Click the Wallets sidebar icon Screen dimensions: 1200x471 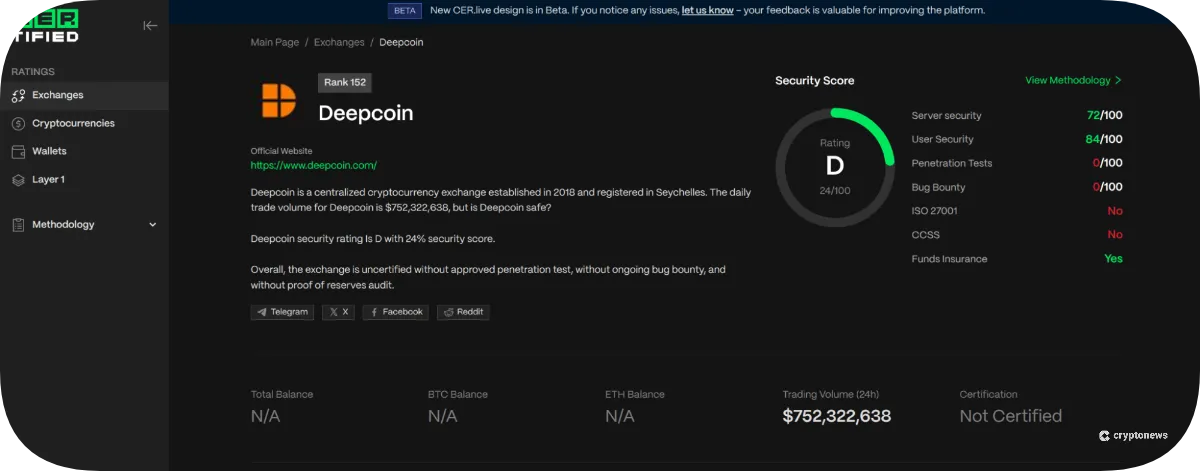[x=18, y=152]
